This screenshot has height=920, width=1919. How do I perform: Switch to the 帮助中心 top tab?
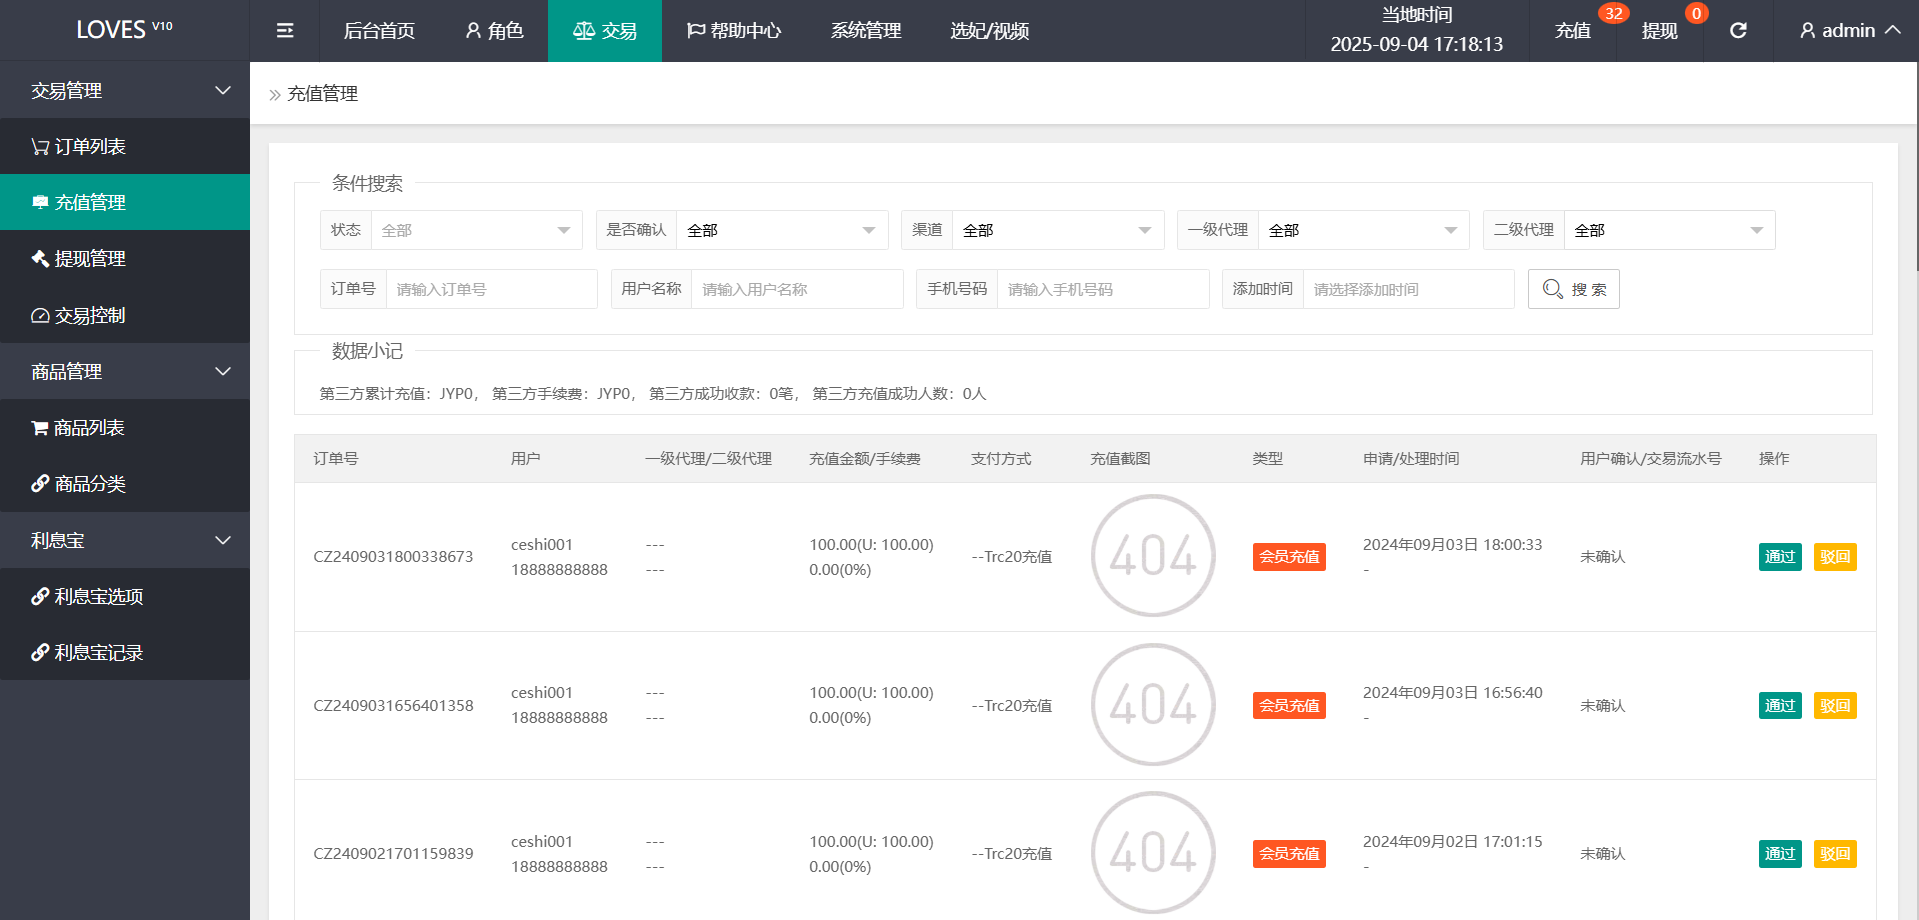pos(734,31)
